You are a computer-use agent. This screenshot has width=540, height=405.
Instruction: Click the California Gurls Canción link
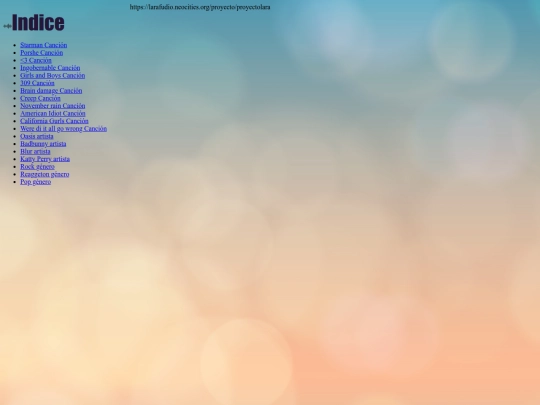click(54, 121)
